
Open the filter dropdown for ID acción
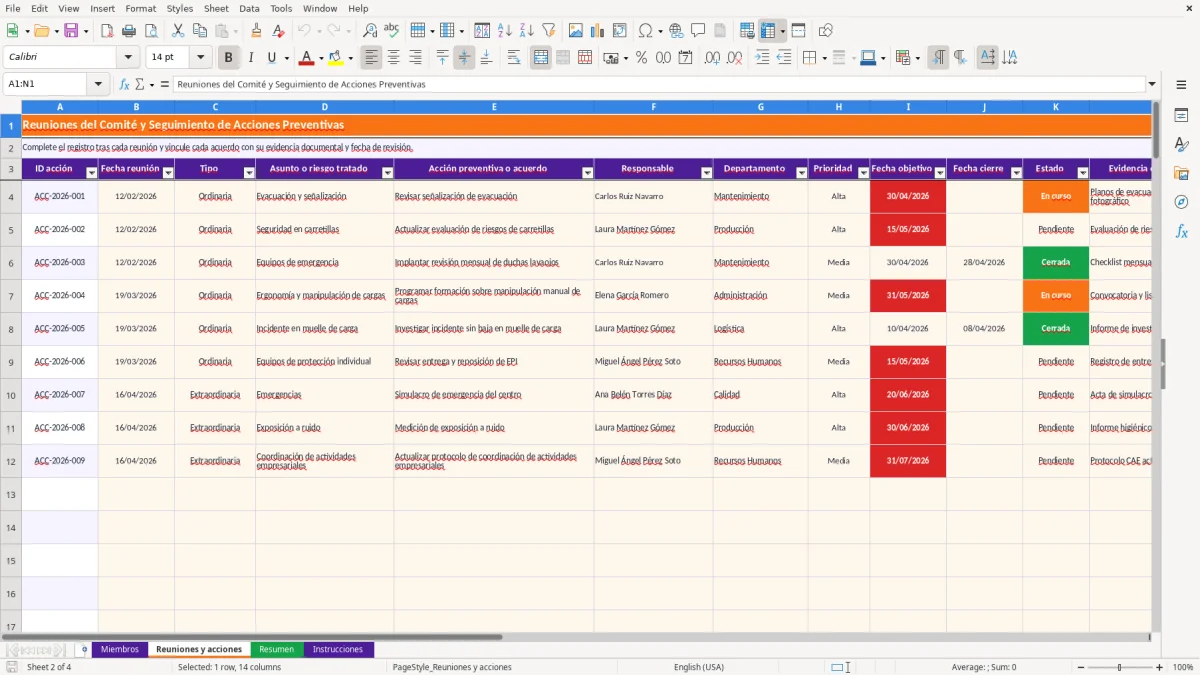pos(92,173)
